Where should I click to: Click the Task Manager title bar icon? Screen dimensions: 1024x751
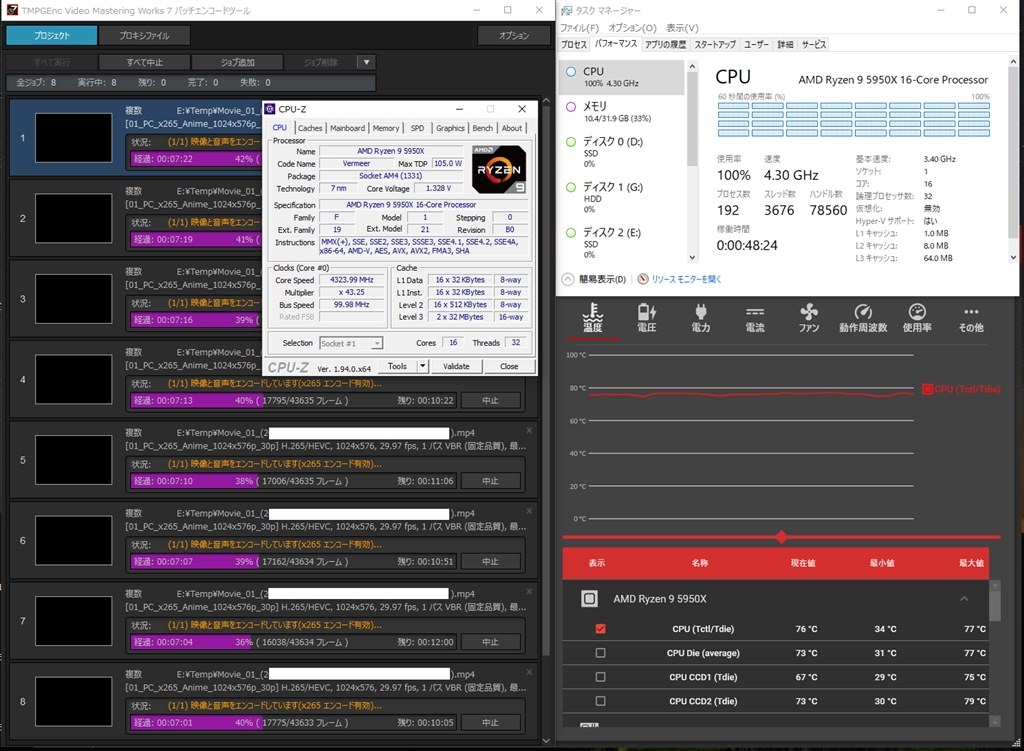(x=566, y=10)
